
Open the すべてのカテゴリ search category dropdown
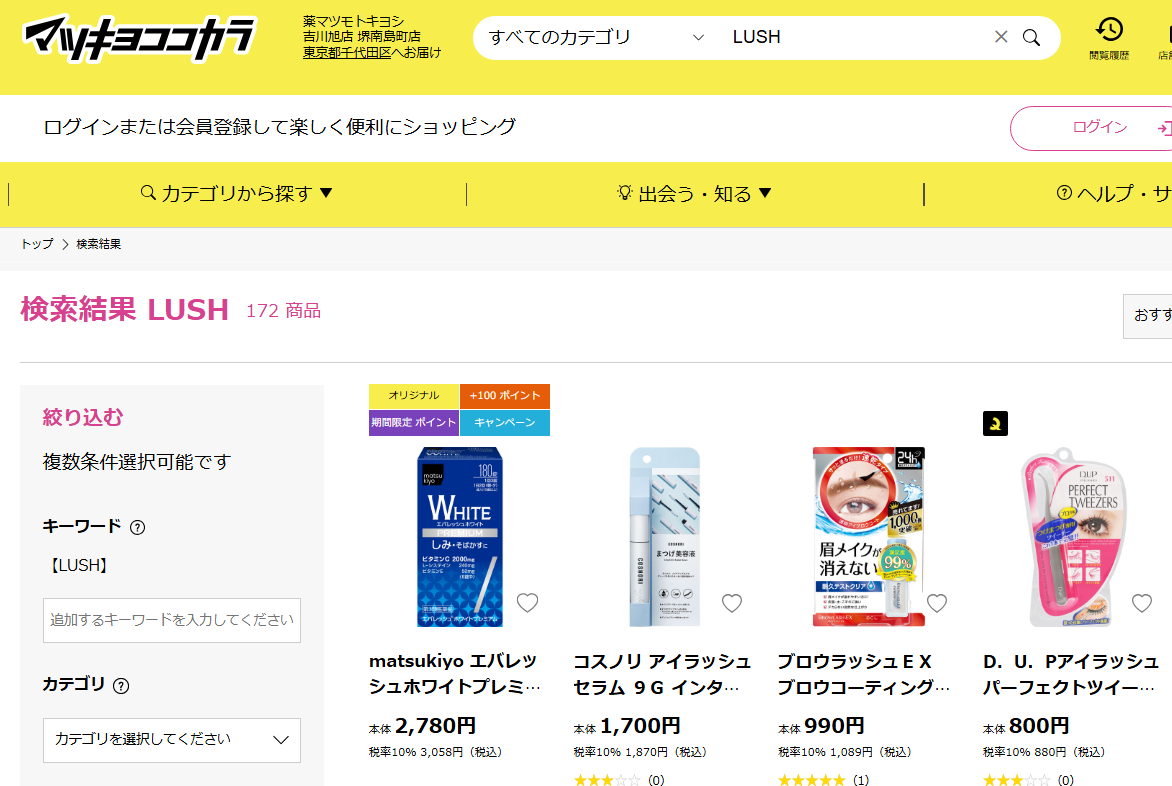tap(596, 37)
